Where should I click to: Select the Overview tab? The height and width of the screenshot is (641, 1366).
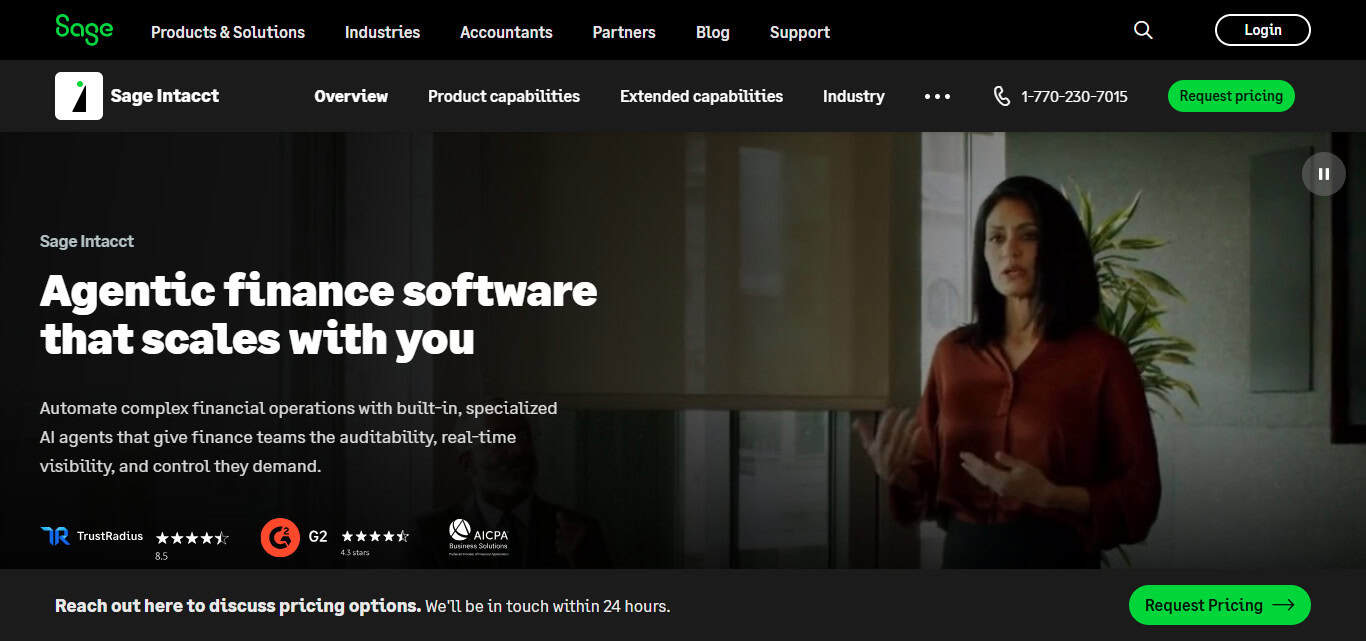click(351, 96)
